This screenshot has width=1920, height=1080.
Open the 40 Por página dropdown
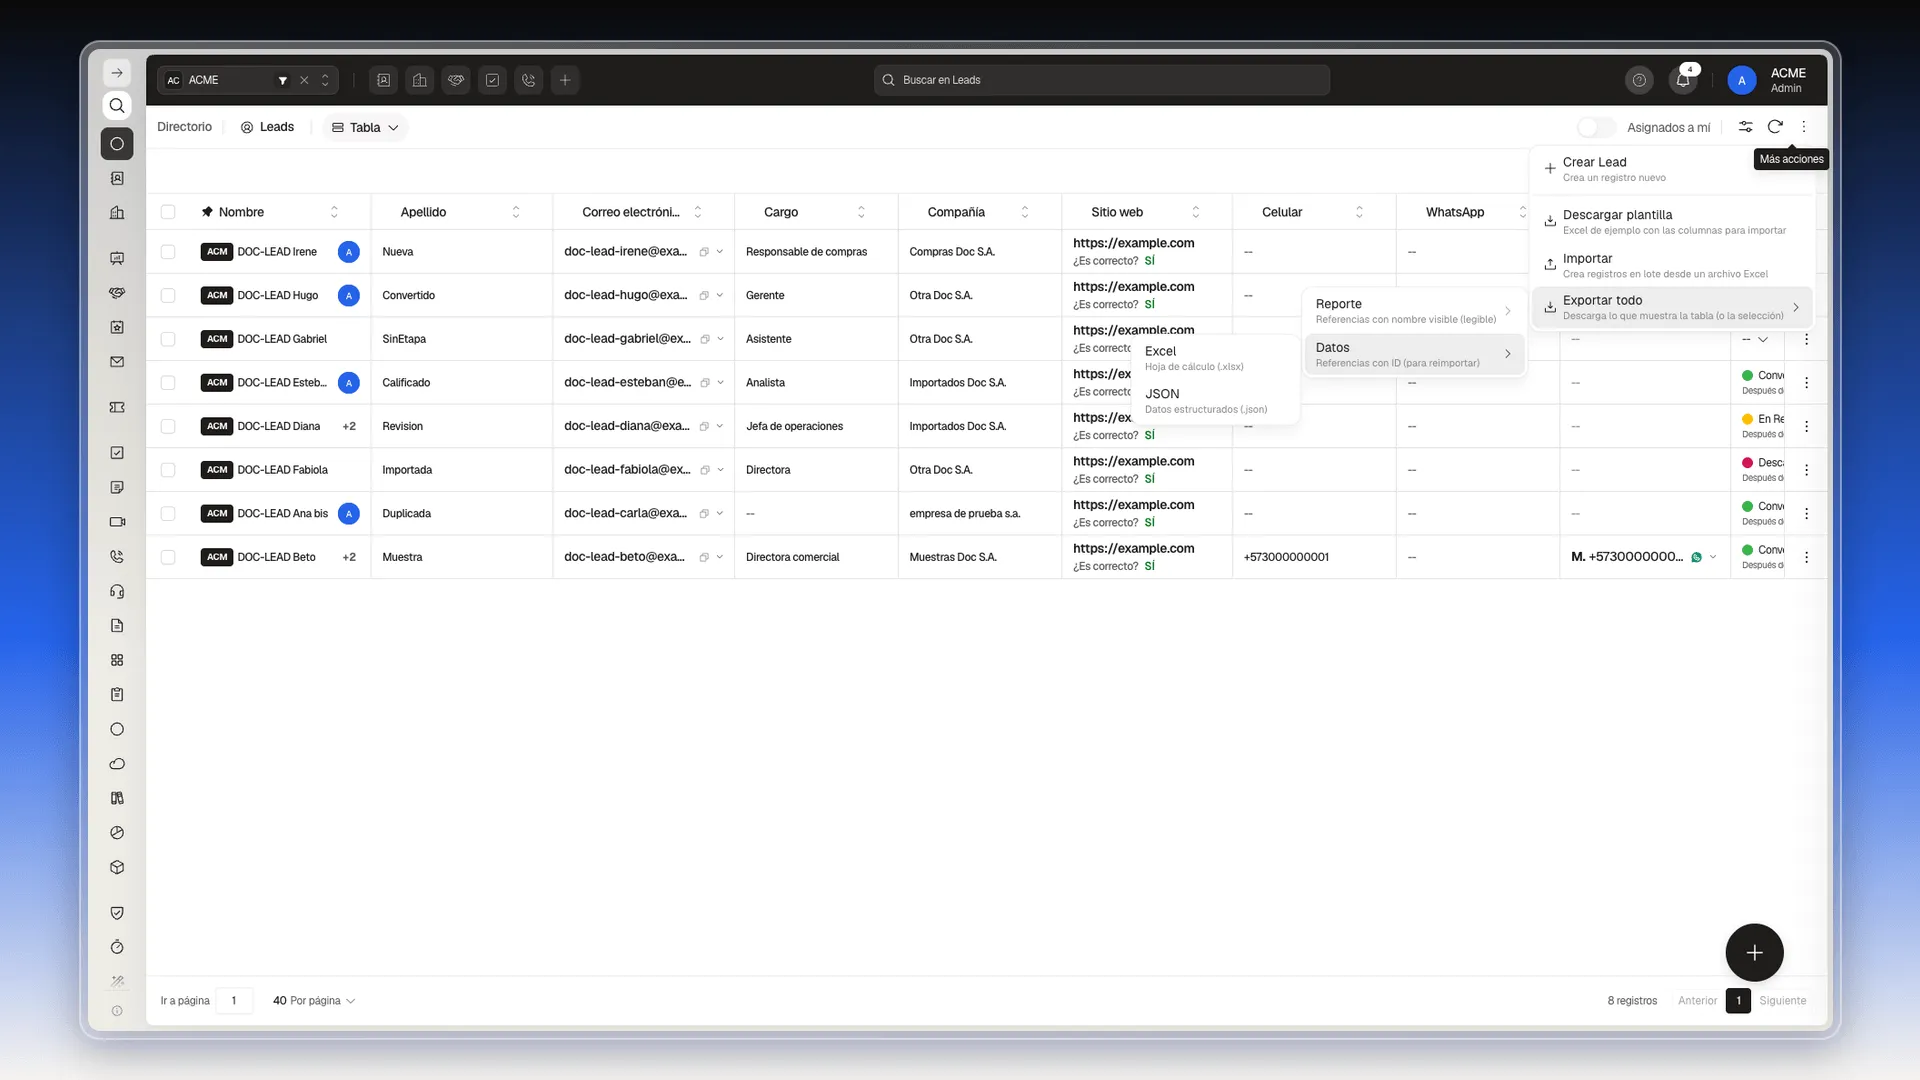(314, 1001)
